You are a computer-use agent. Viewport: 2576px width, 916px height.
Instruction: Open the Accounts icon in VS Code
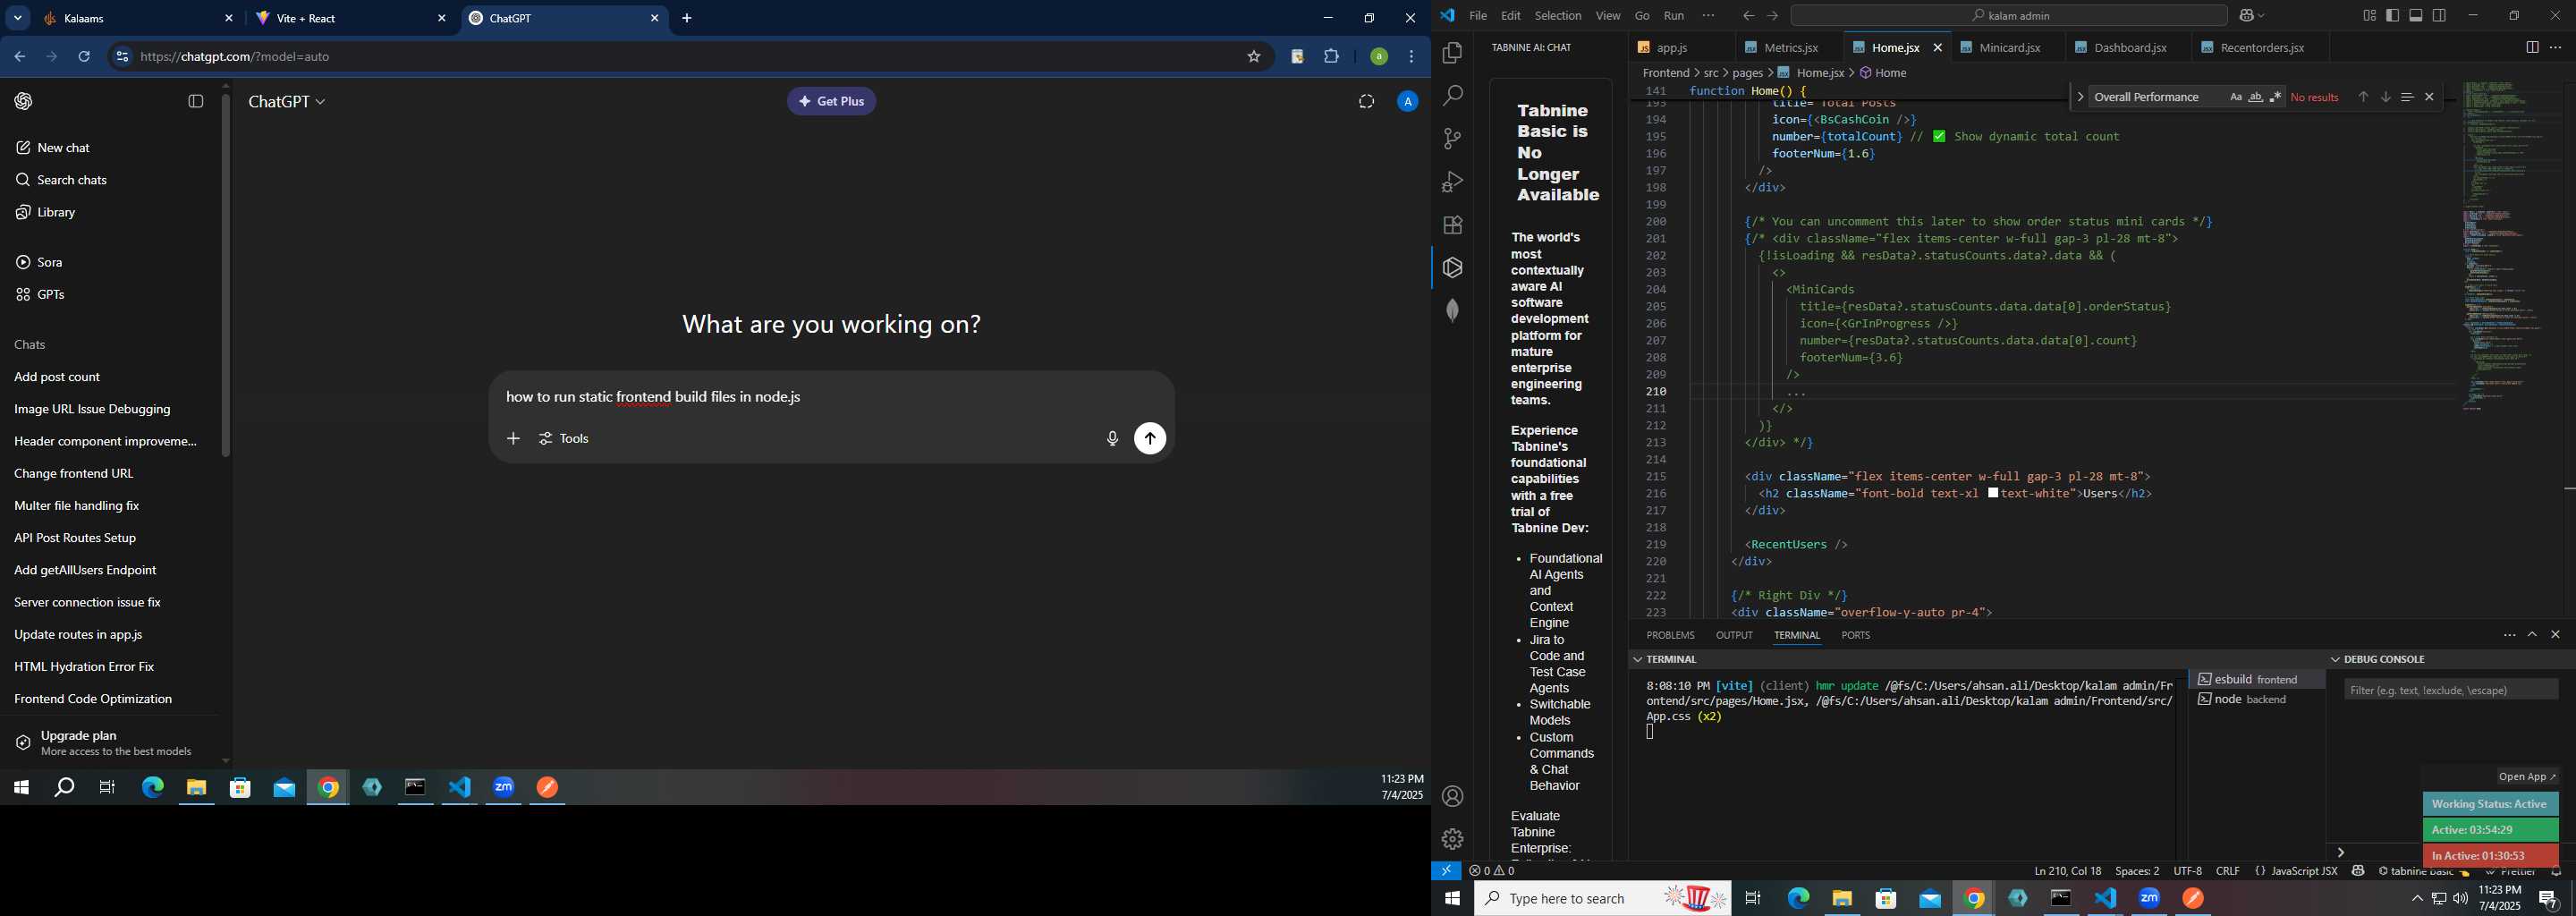[x=1452, y=797]
